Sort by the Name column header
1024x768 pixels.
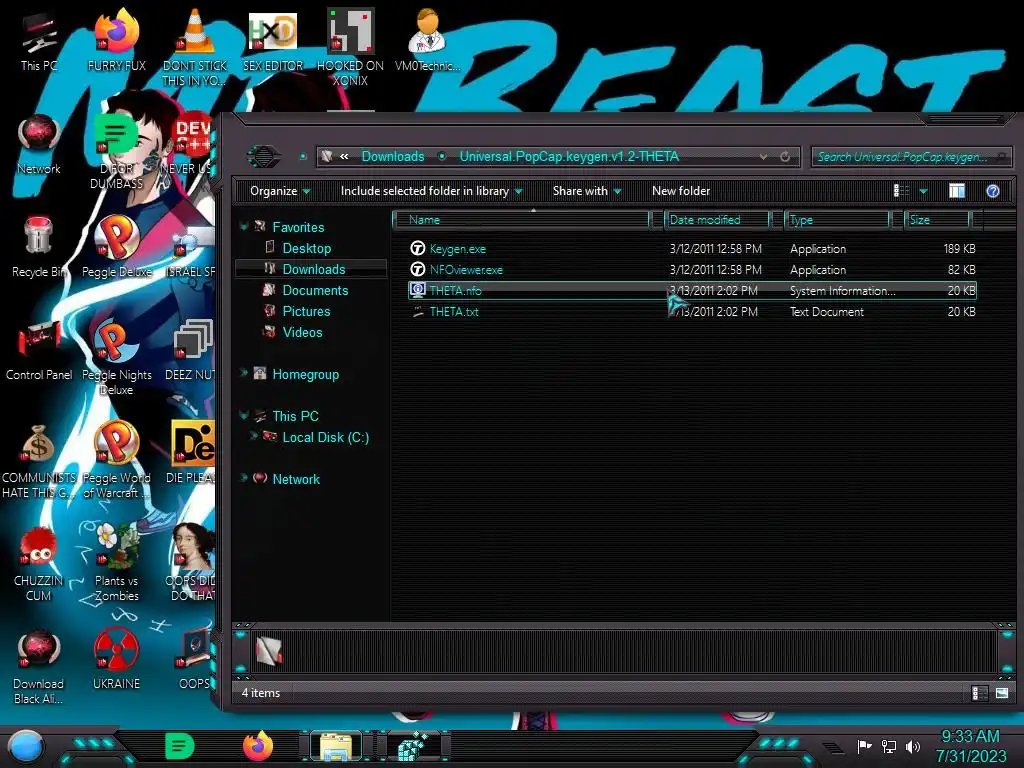[x=522, y=220]
